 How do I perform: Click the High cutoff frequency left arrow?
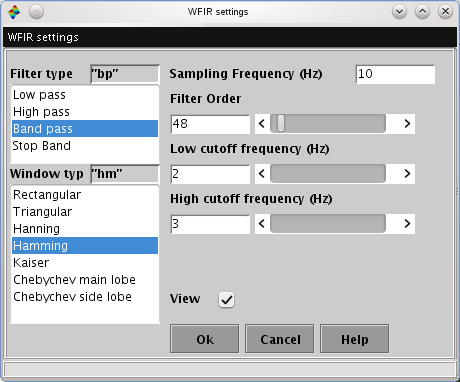(262, 224)
